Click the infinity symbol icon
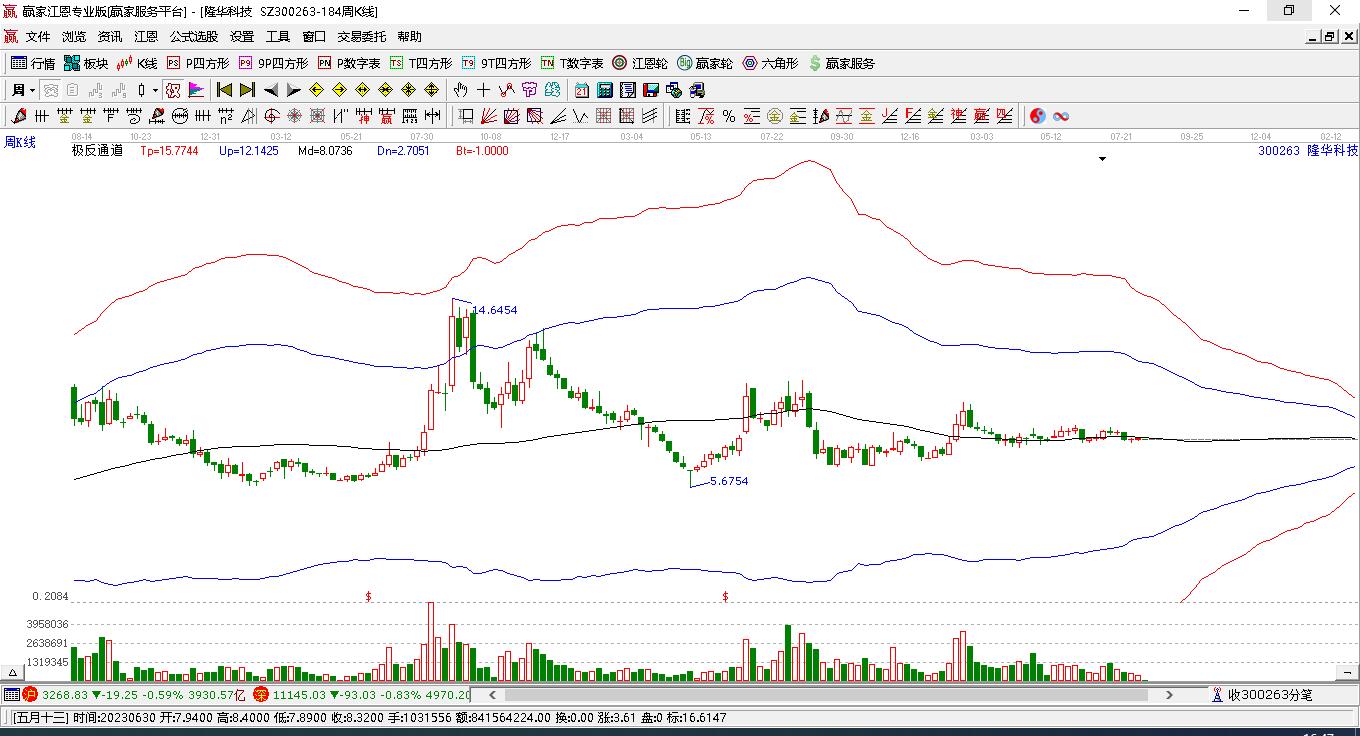 (x=1061, y=116)
